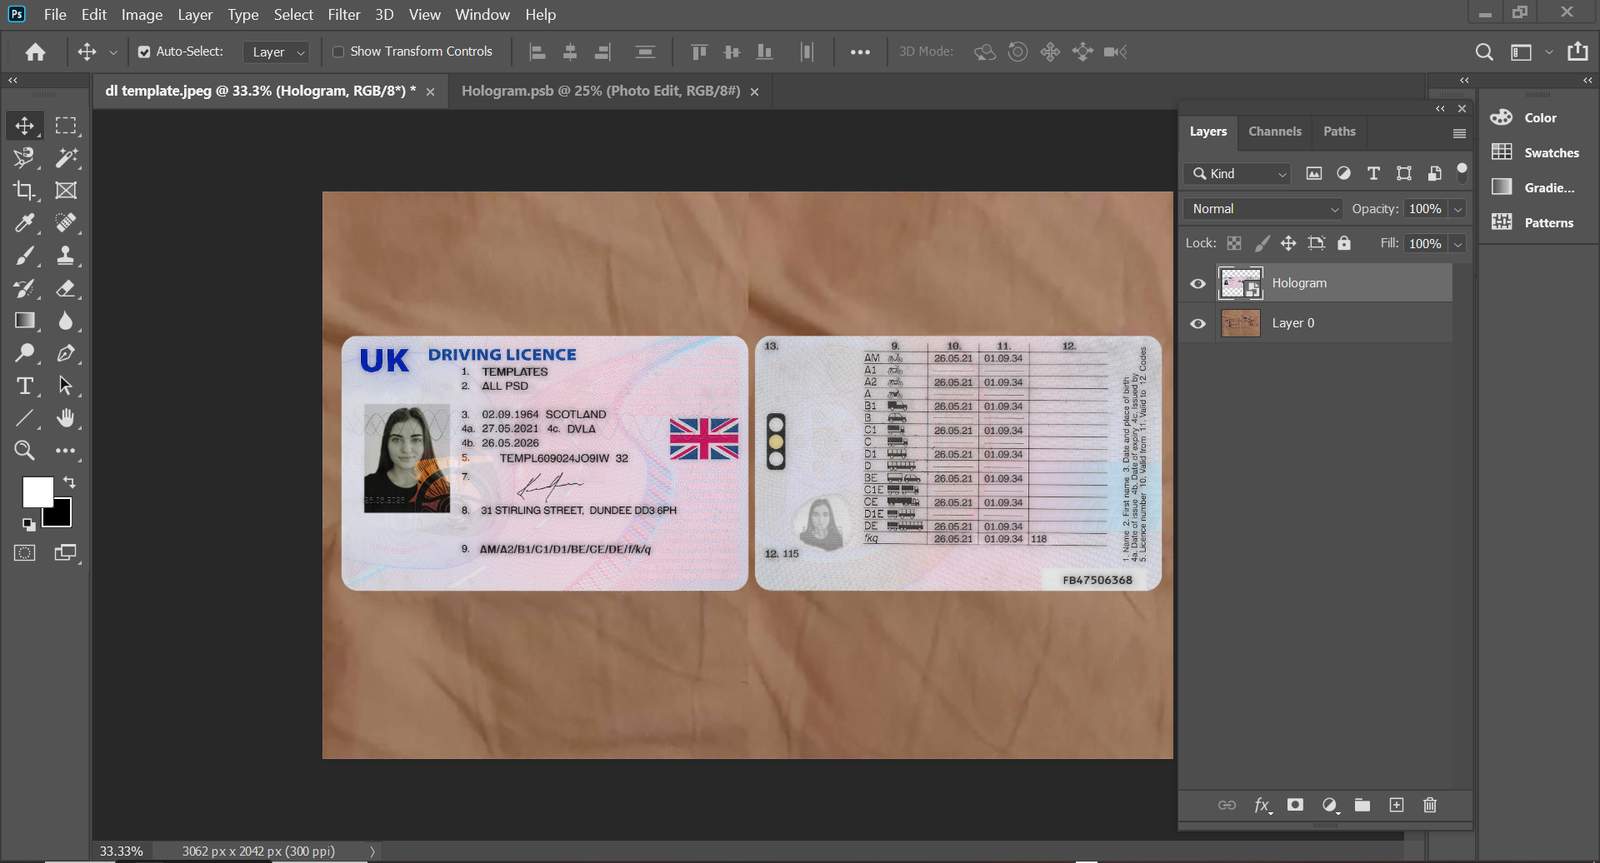This screenshot has height=863, width=1600.
Task: Click the background color swatch
Action: click(x=60, y=517)
